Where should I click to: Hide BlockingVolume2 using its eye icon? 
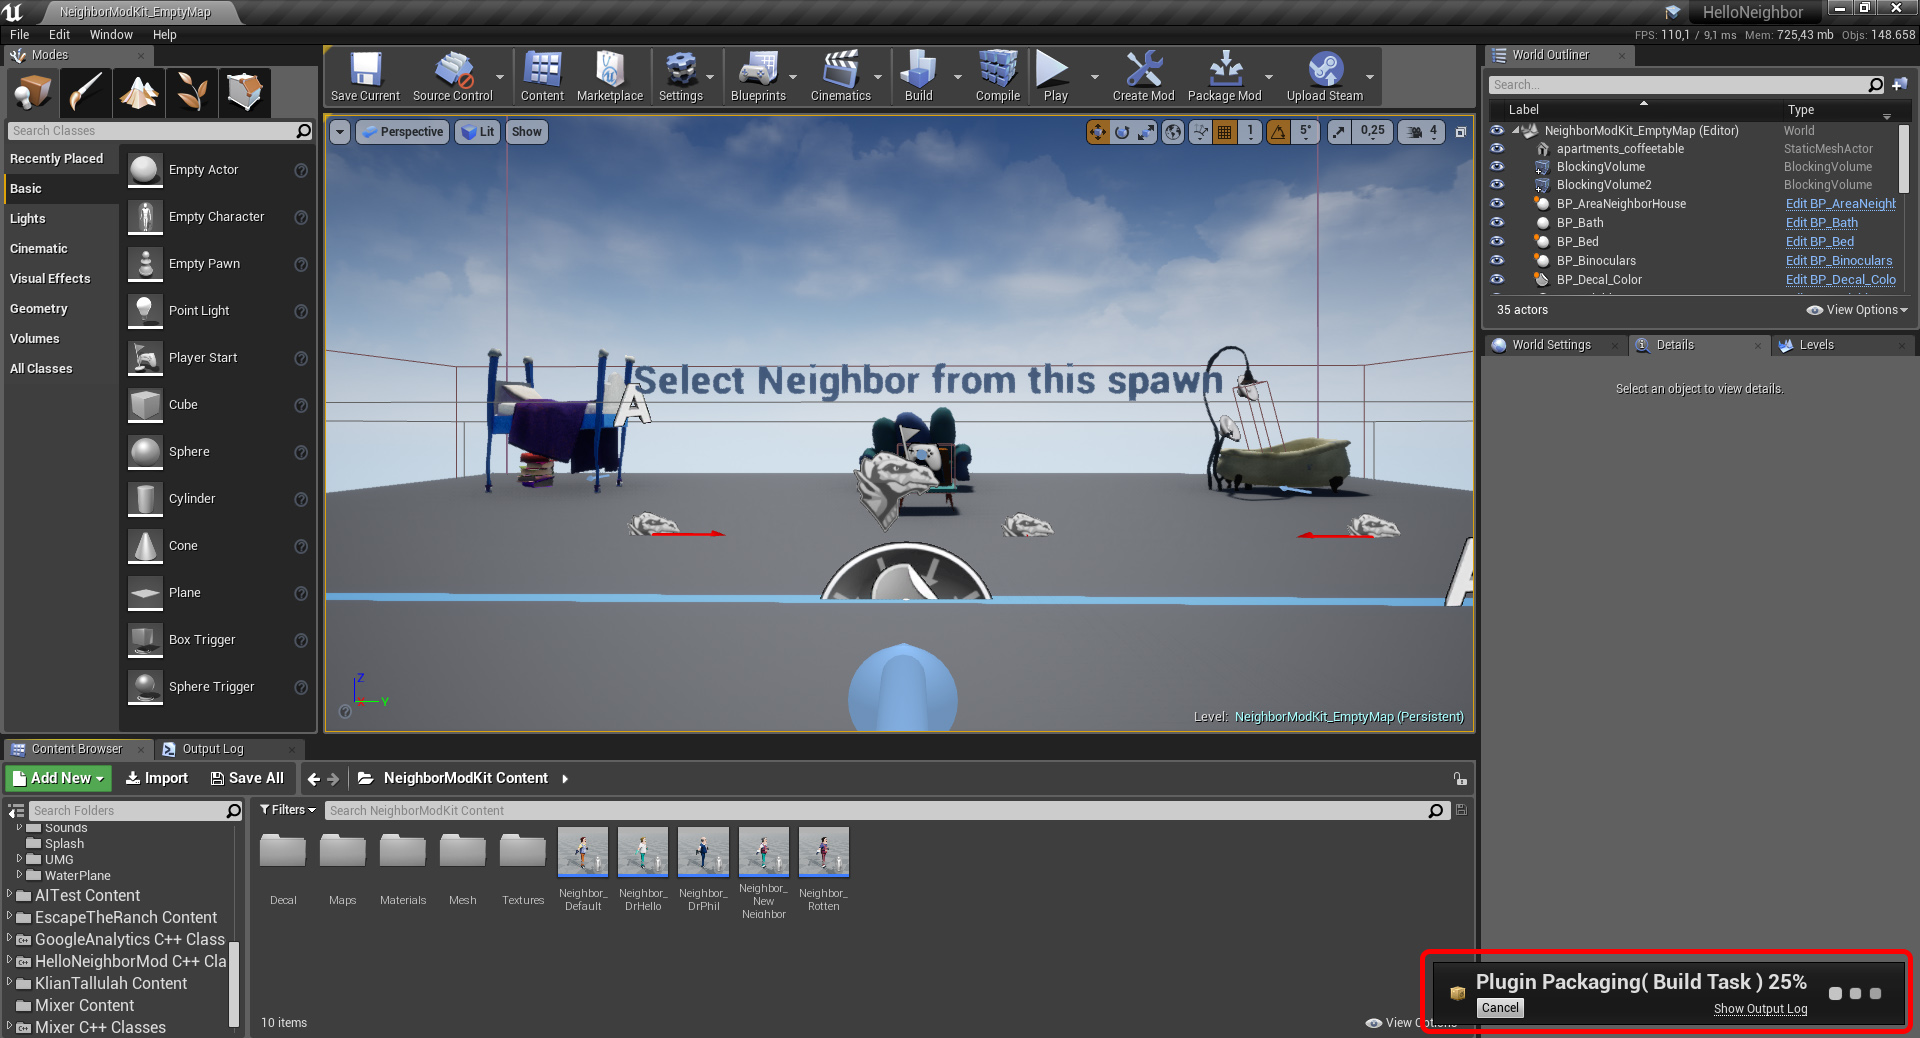point(1497,185)
